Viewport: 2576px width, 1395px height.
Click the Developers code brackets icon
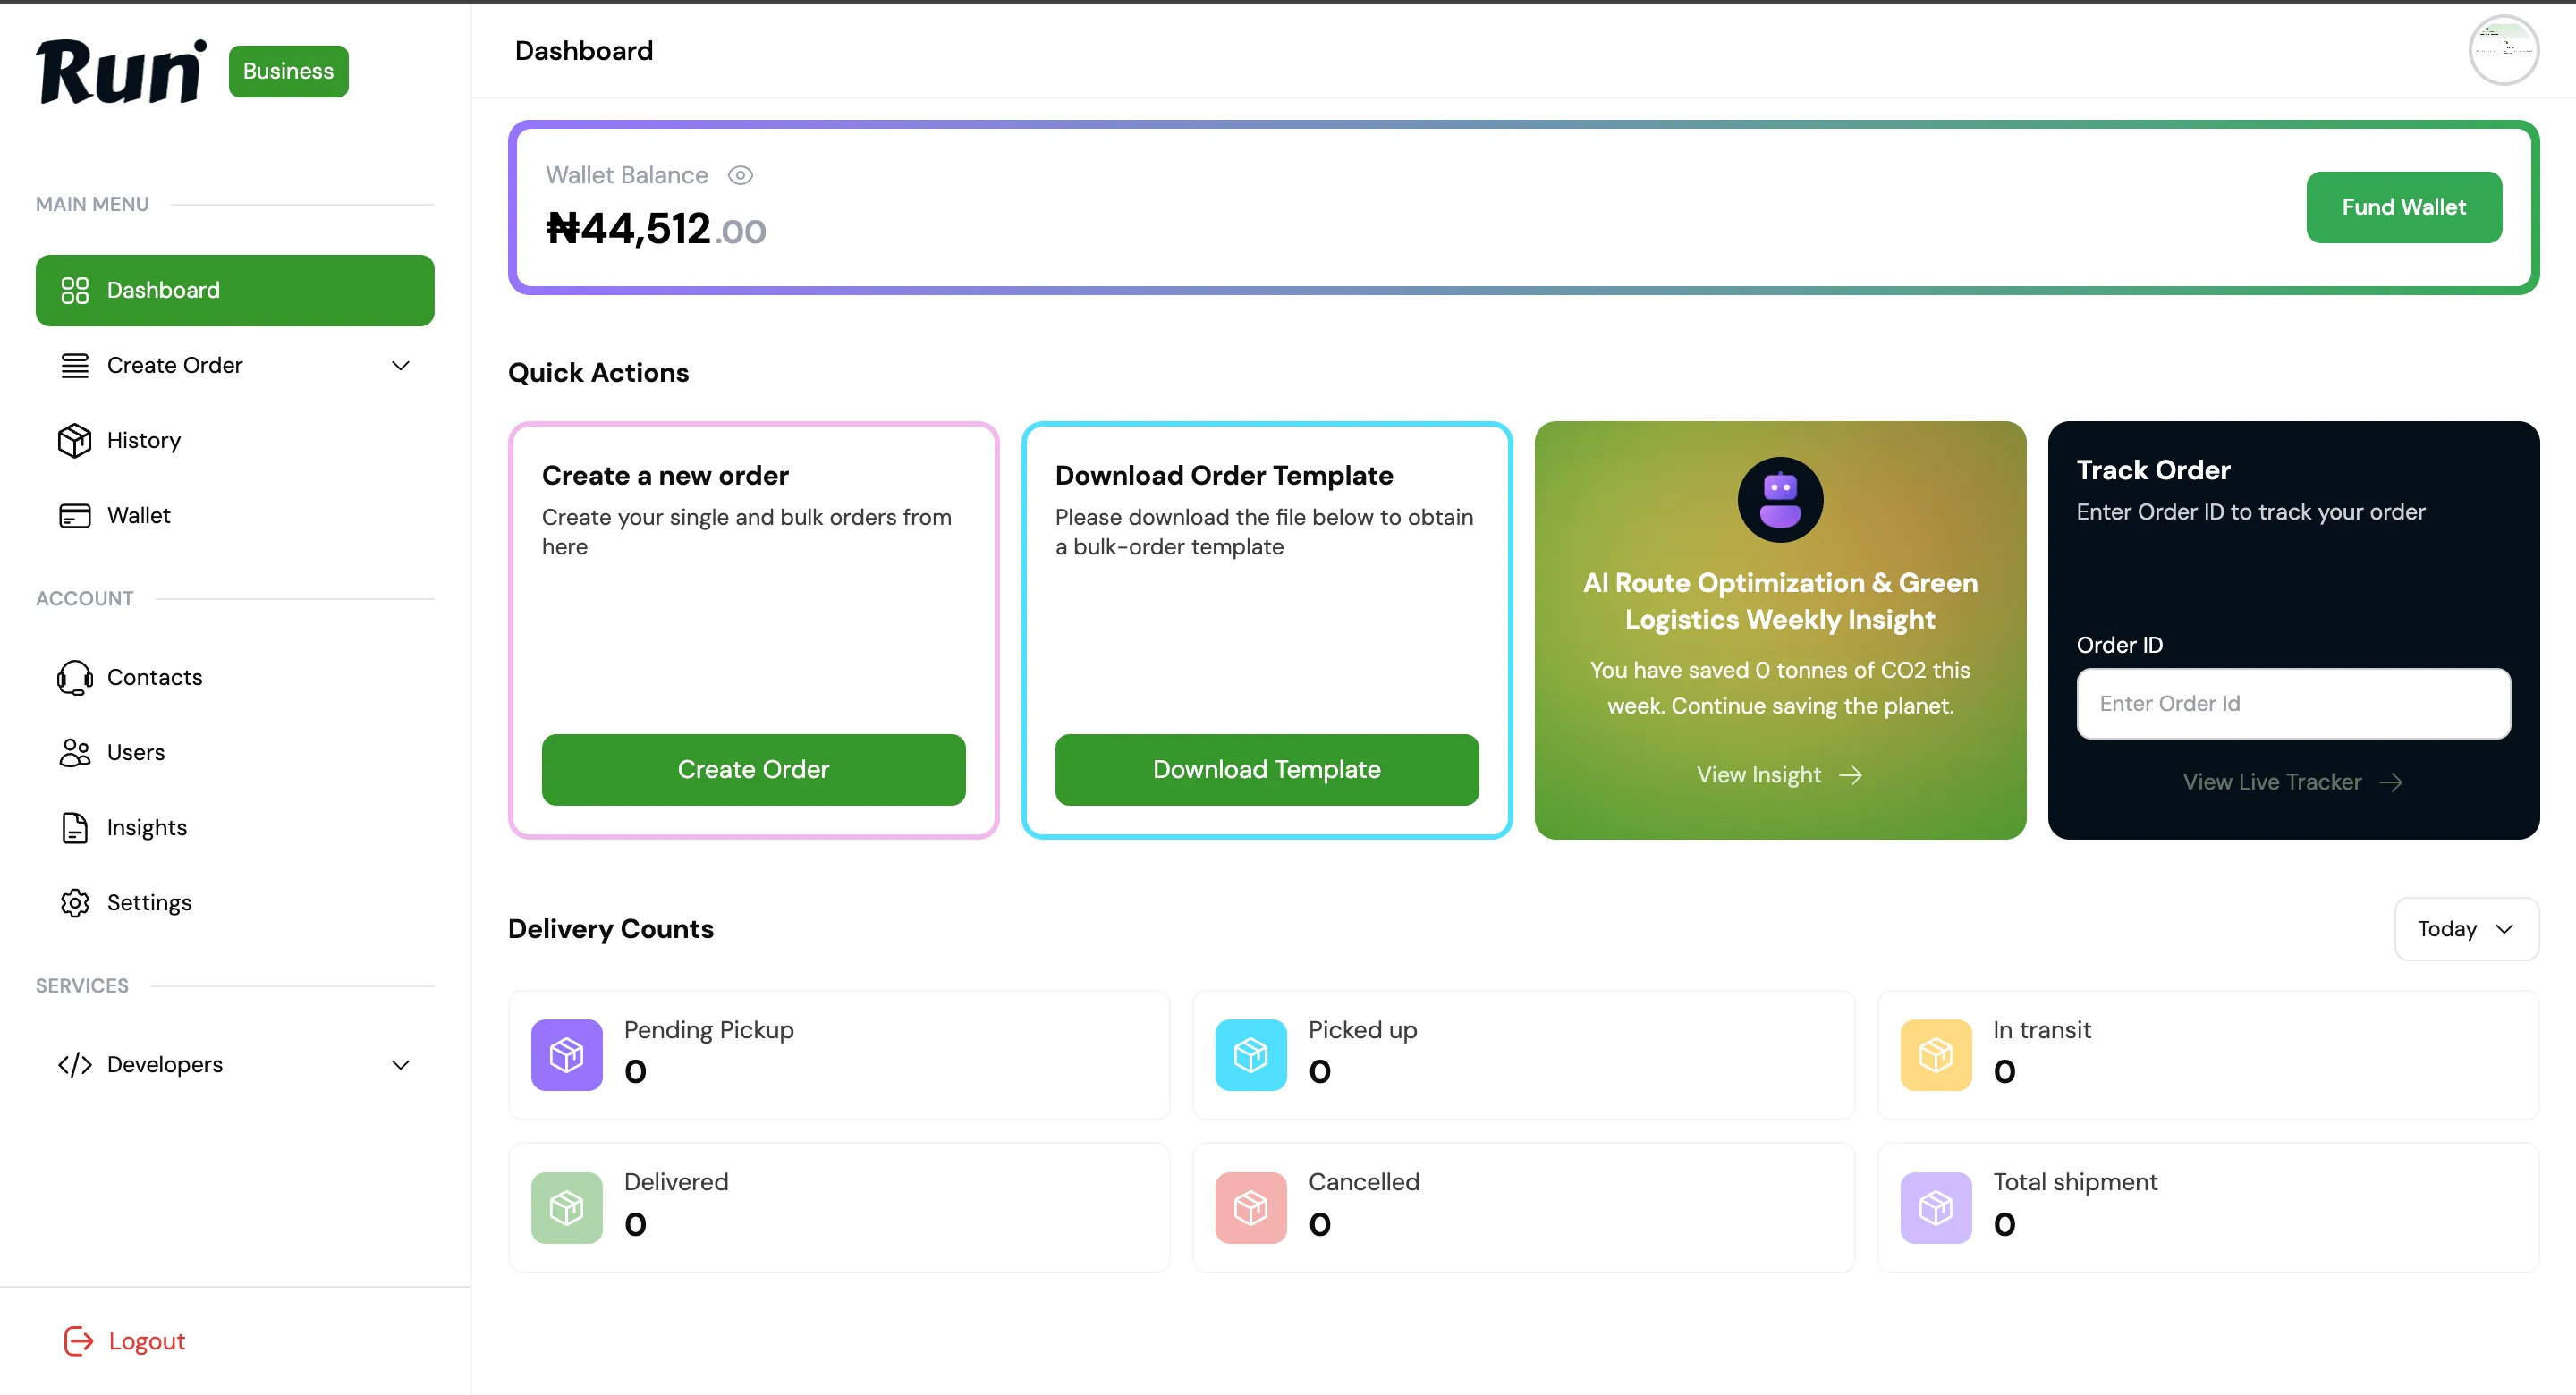click(x=75, y=1065)
